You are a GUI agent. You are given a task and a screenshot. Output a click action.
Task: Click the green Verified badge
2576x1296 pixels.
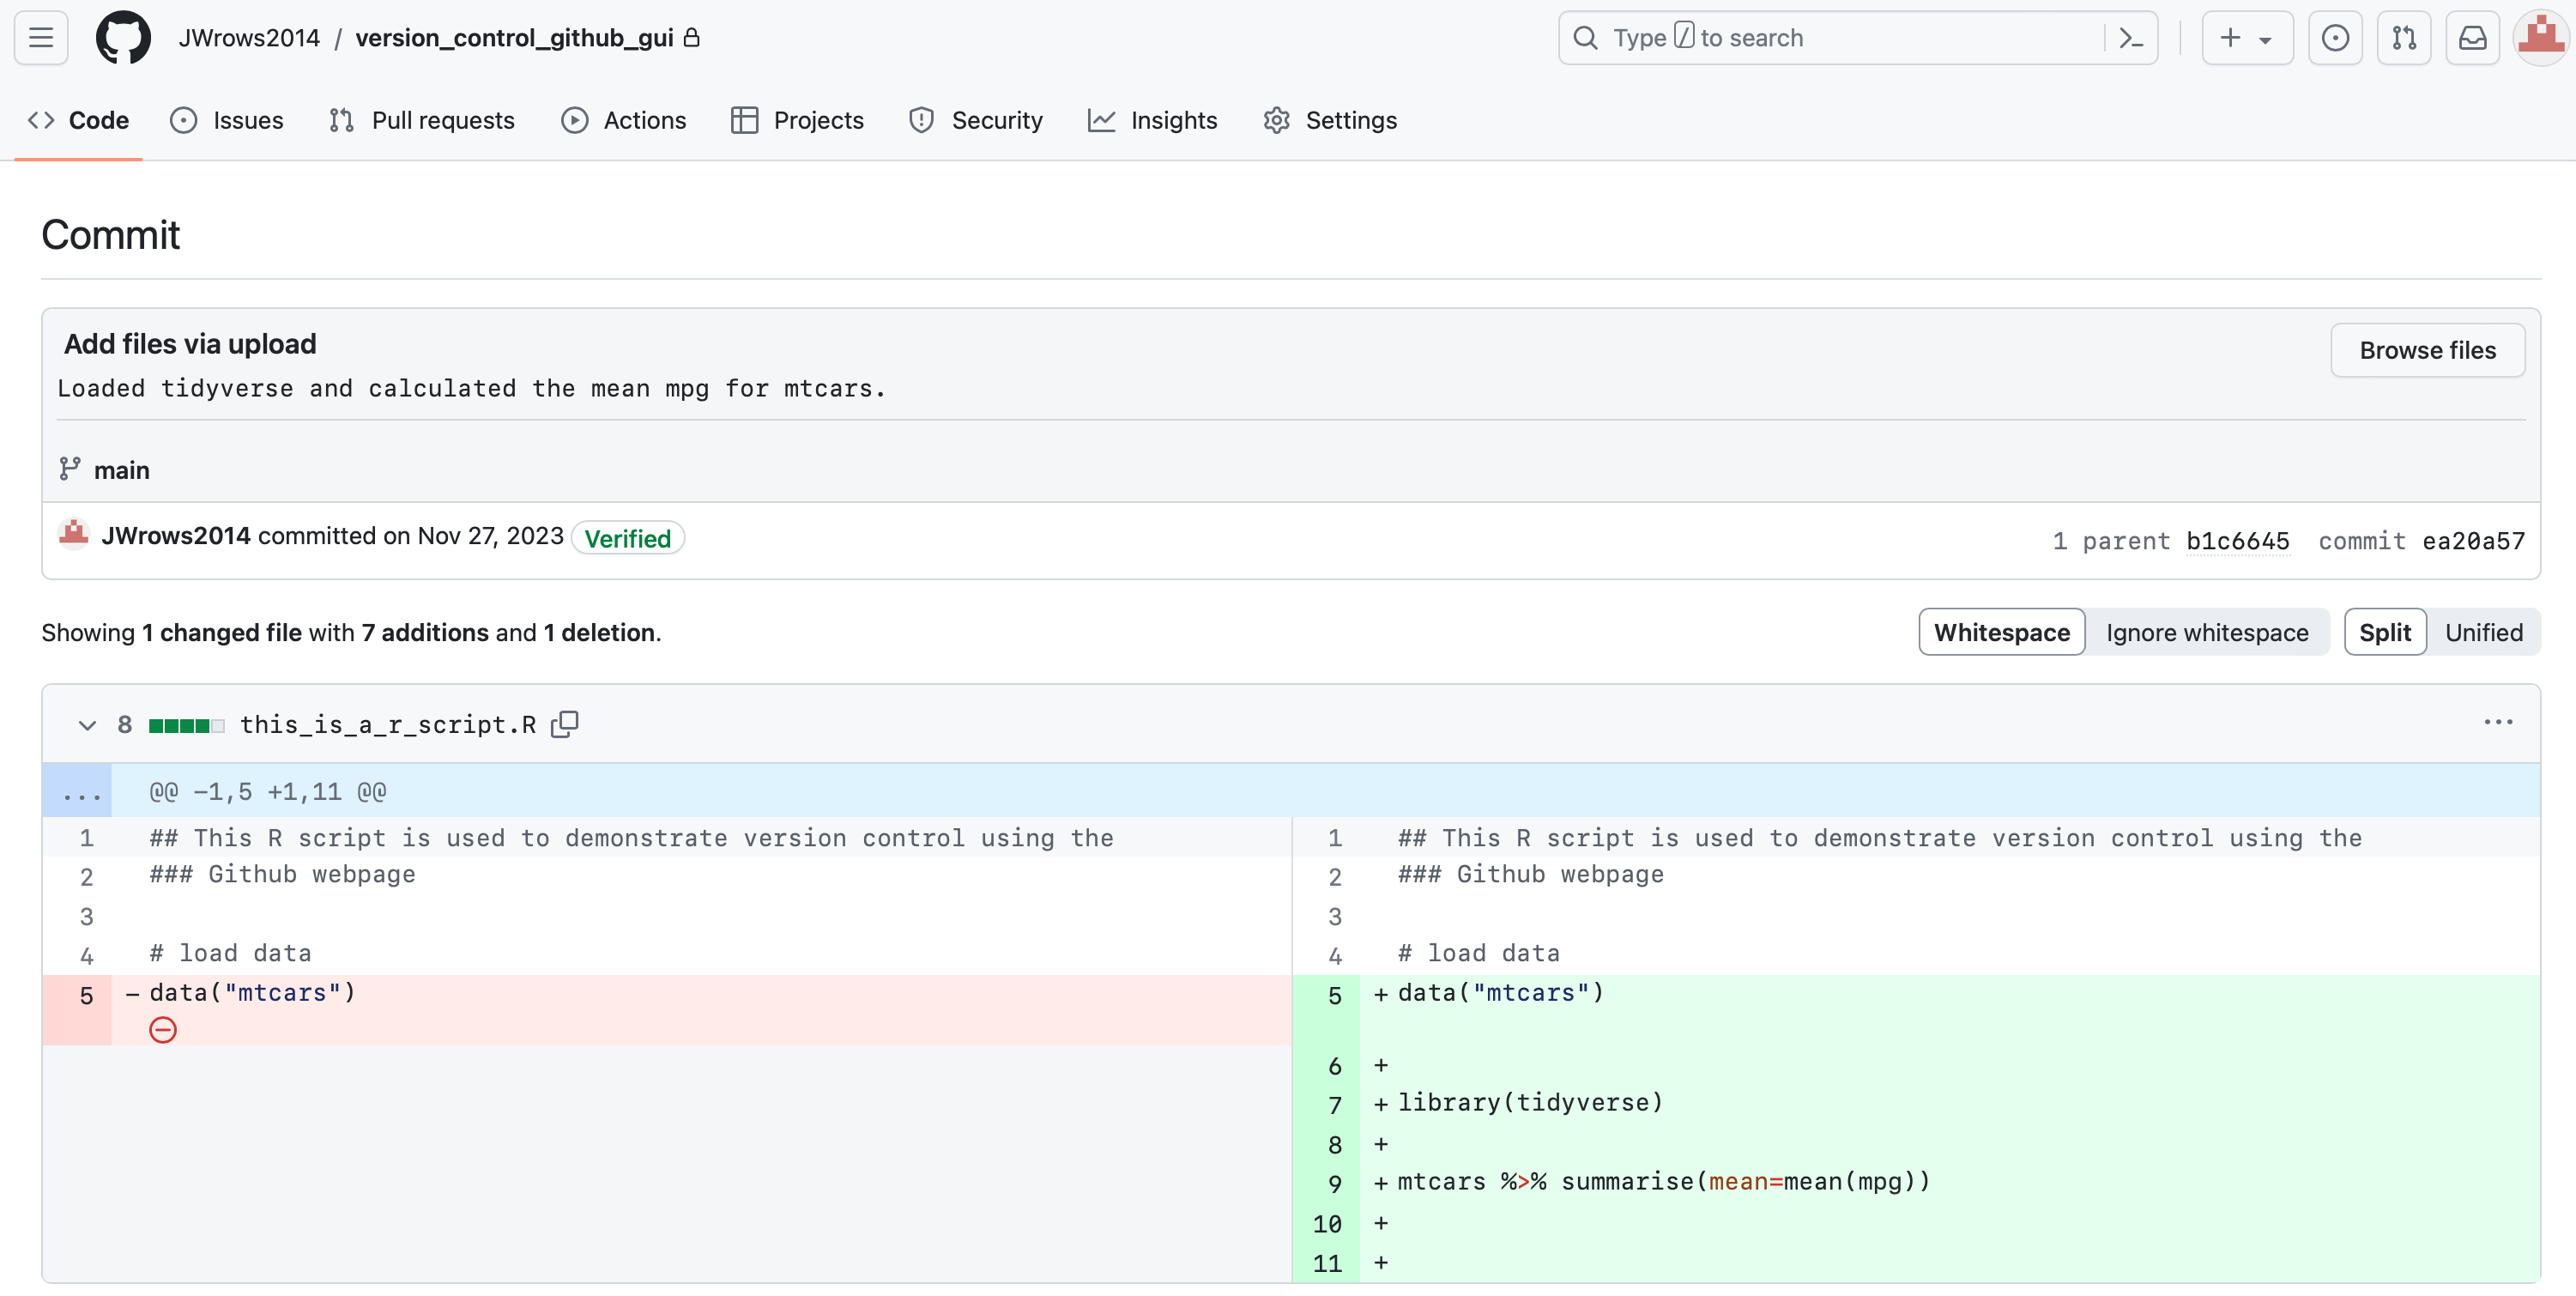(x=627, y=538)
